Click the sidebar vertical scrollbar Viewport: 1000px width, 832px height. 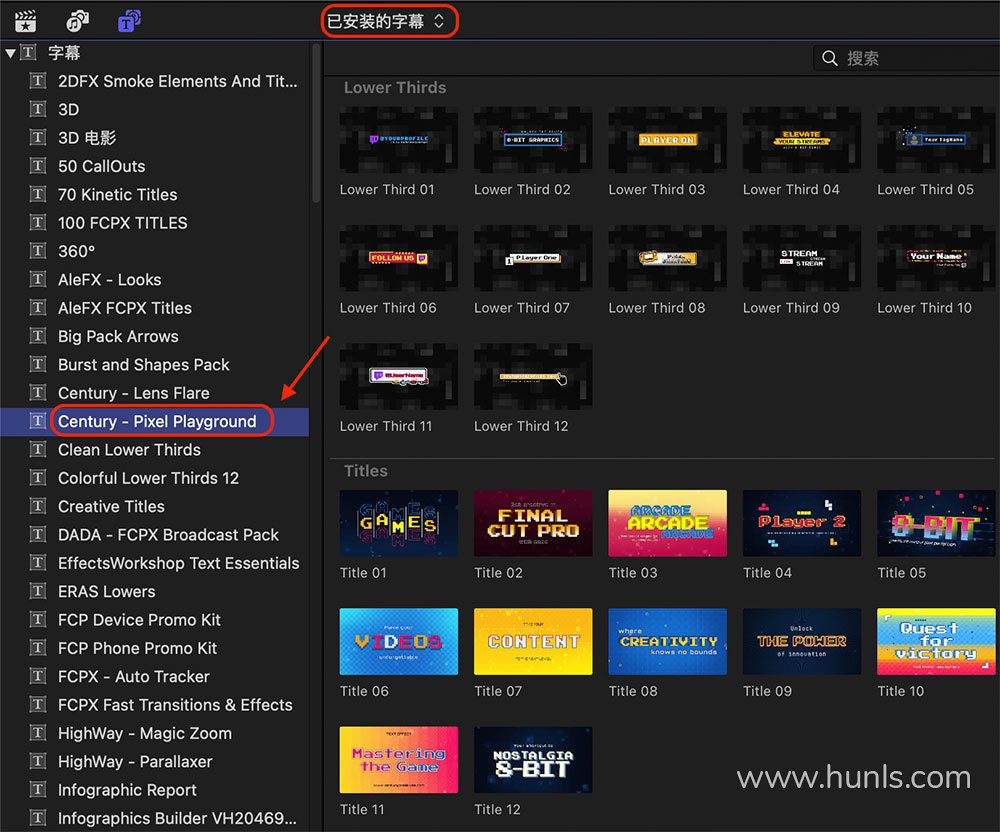(x=316, y=130)
